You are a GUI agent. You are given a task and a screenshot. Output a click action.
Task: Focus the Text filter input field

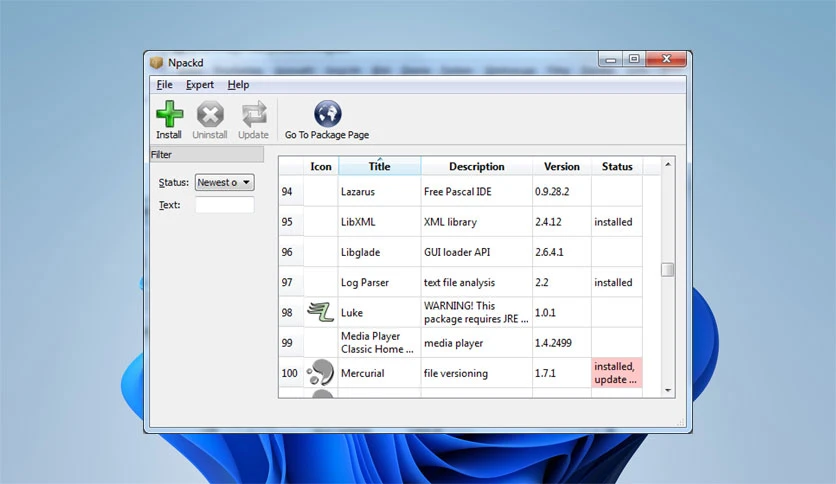pos(224,205)
